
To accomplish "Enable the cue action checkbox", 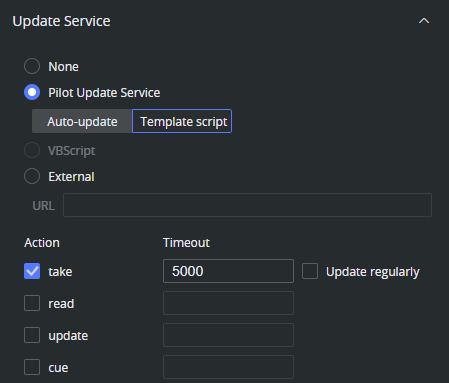I will [32, 367].
